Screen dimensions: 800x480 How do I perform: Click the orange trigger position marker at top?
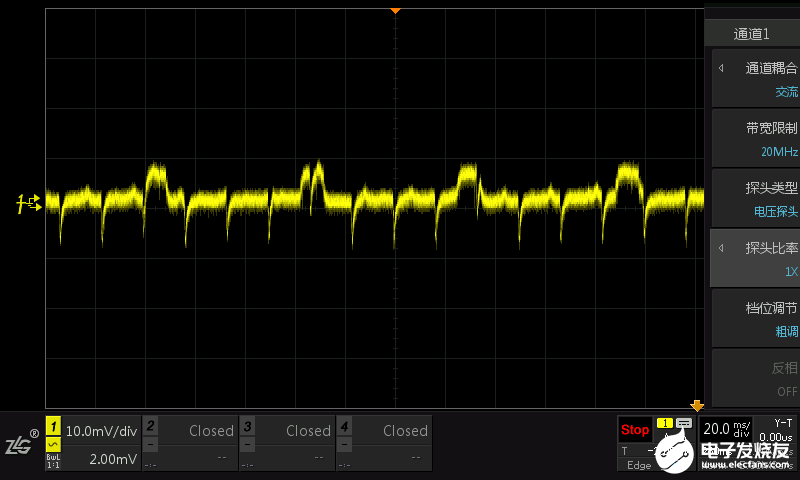pos(395,11)
